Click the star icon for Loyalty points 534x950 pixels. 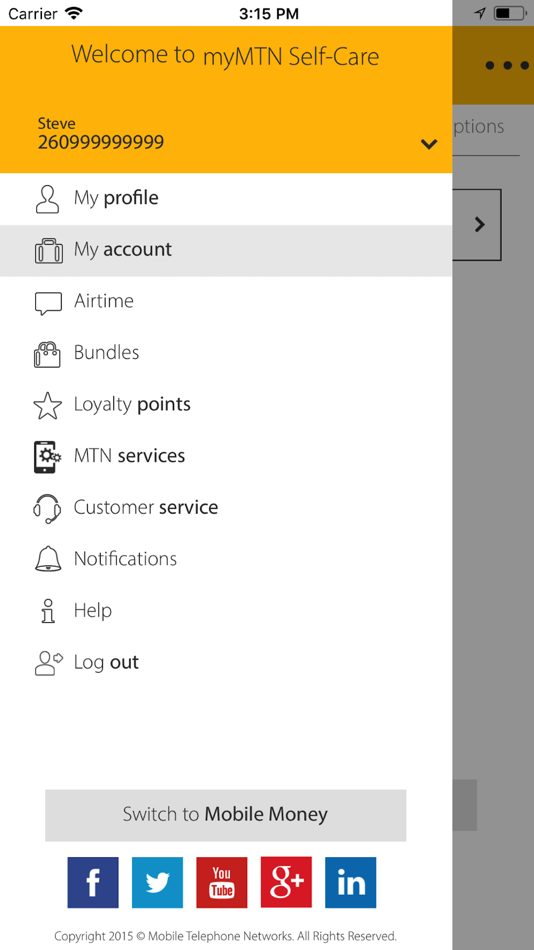47,405
